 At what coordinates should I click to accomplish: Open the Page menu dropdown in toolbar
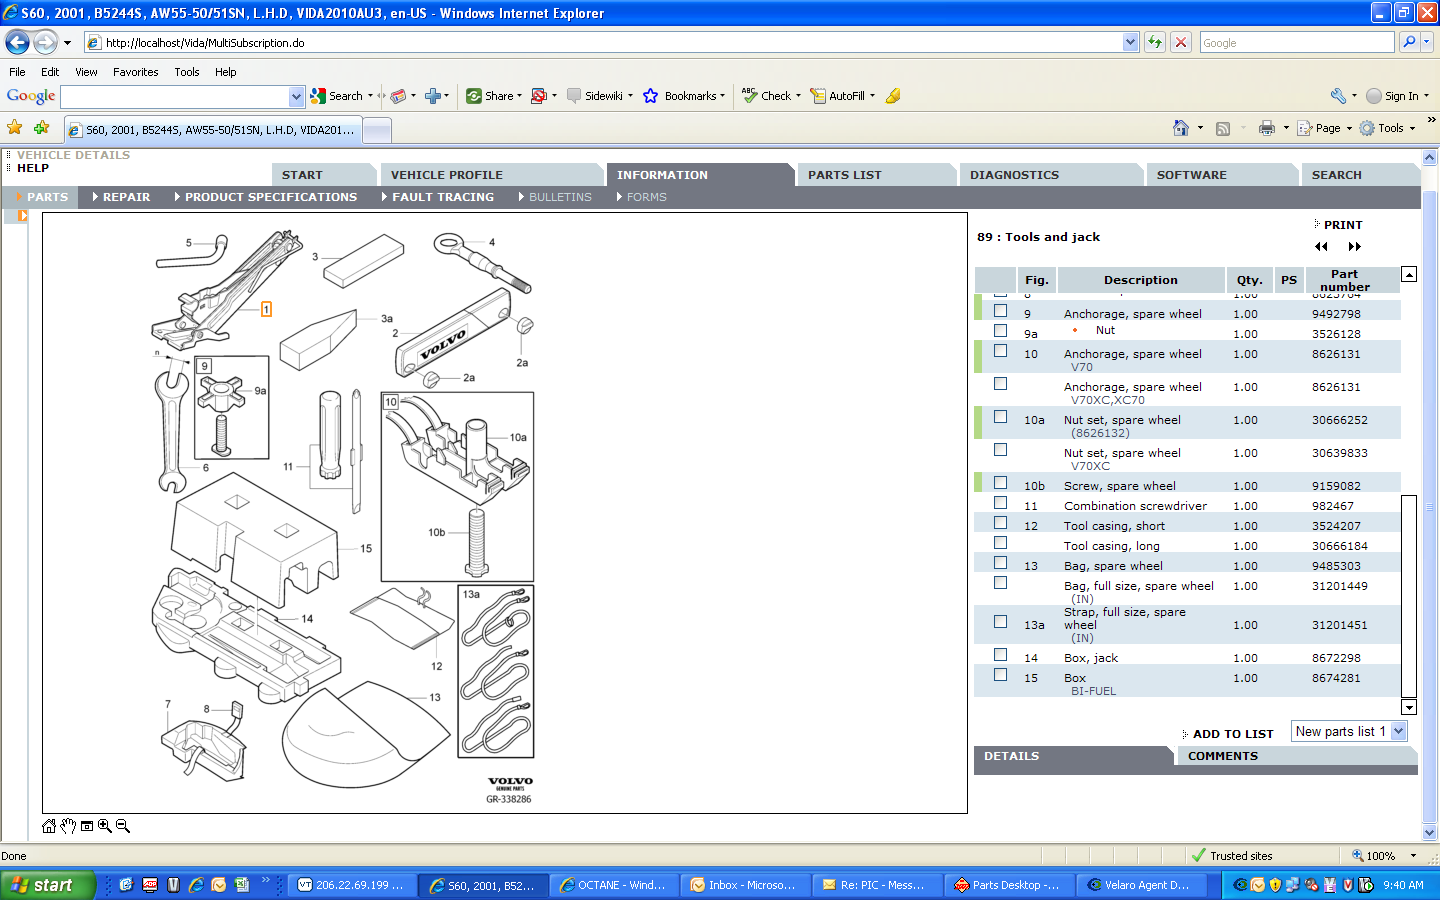tap(1349, 128)
